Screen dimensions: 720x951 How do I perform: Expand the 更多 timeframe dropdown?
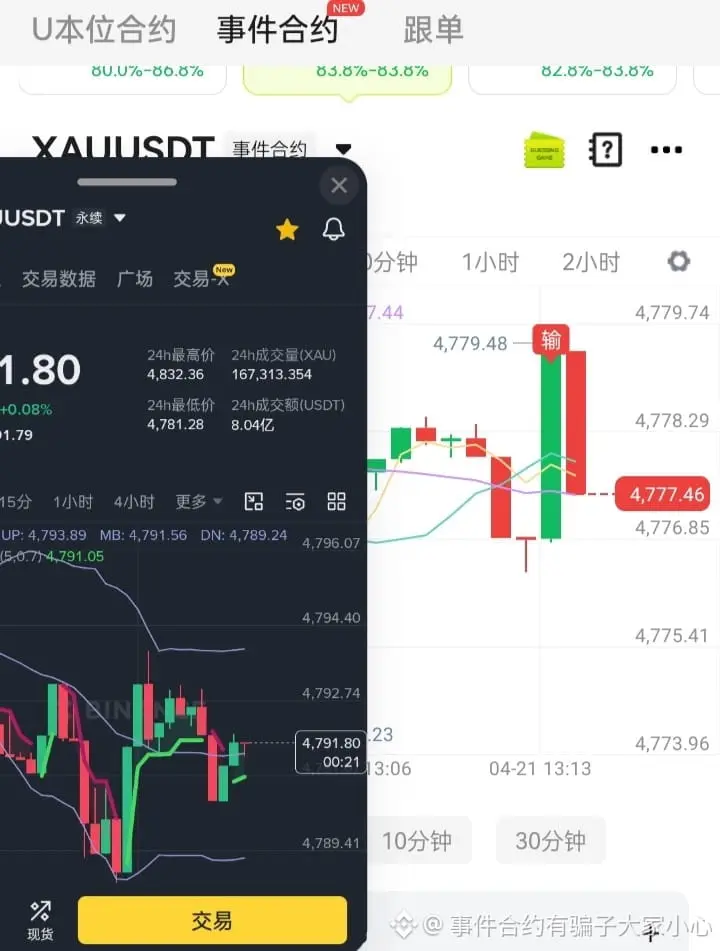[198, 502]
